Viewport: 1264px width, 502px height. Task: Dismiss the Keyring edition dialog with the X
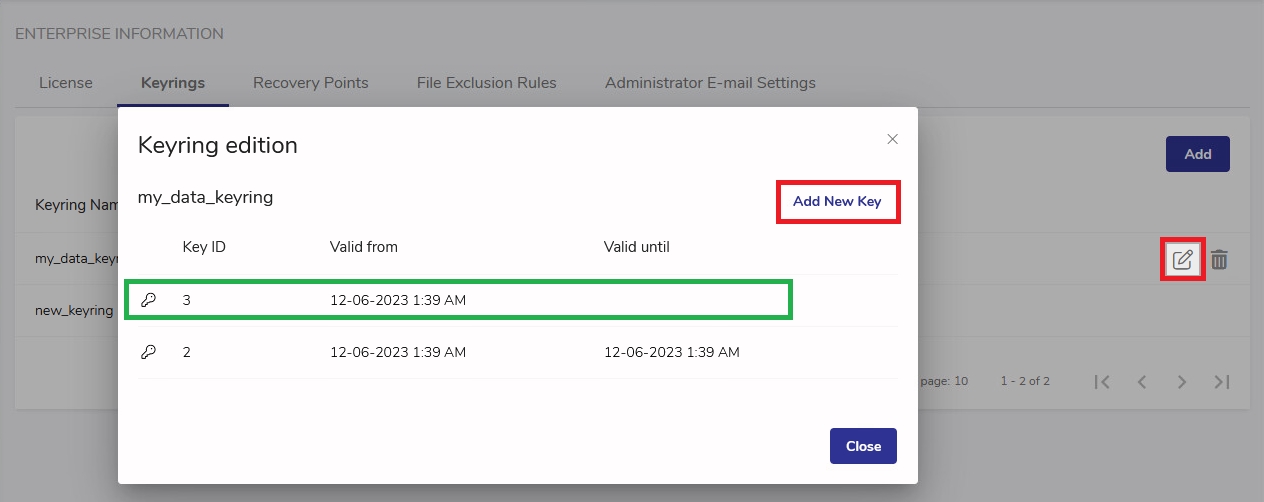892,139
